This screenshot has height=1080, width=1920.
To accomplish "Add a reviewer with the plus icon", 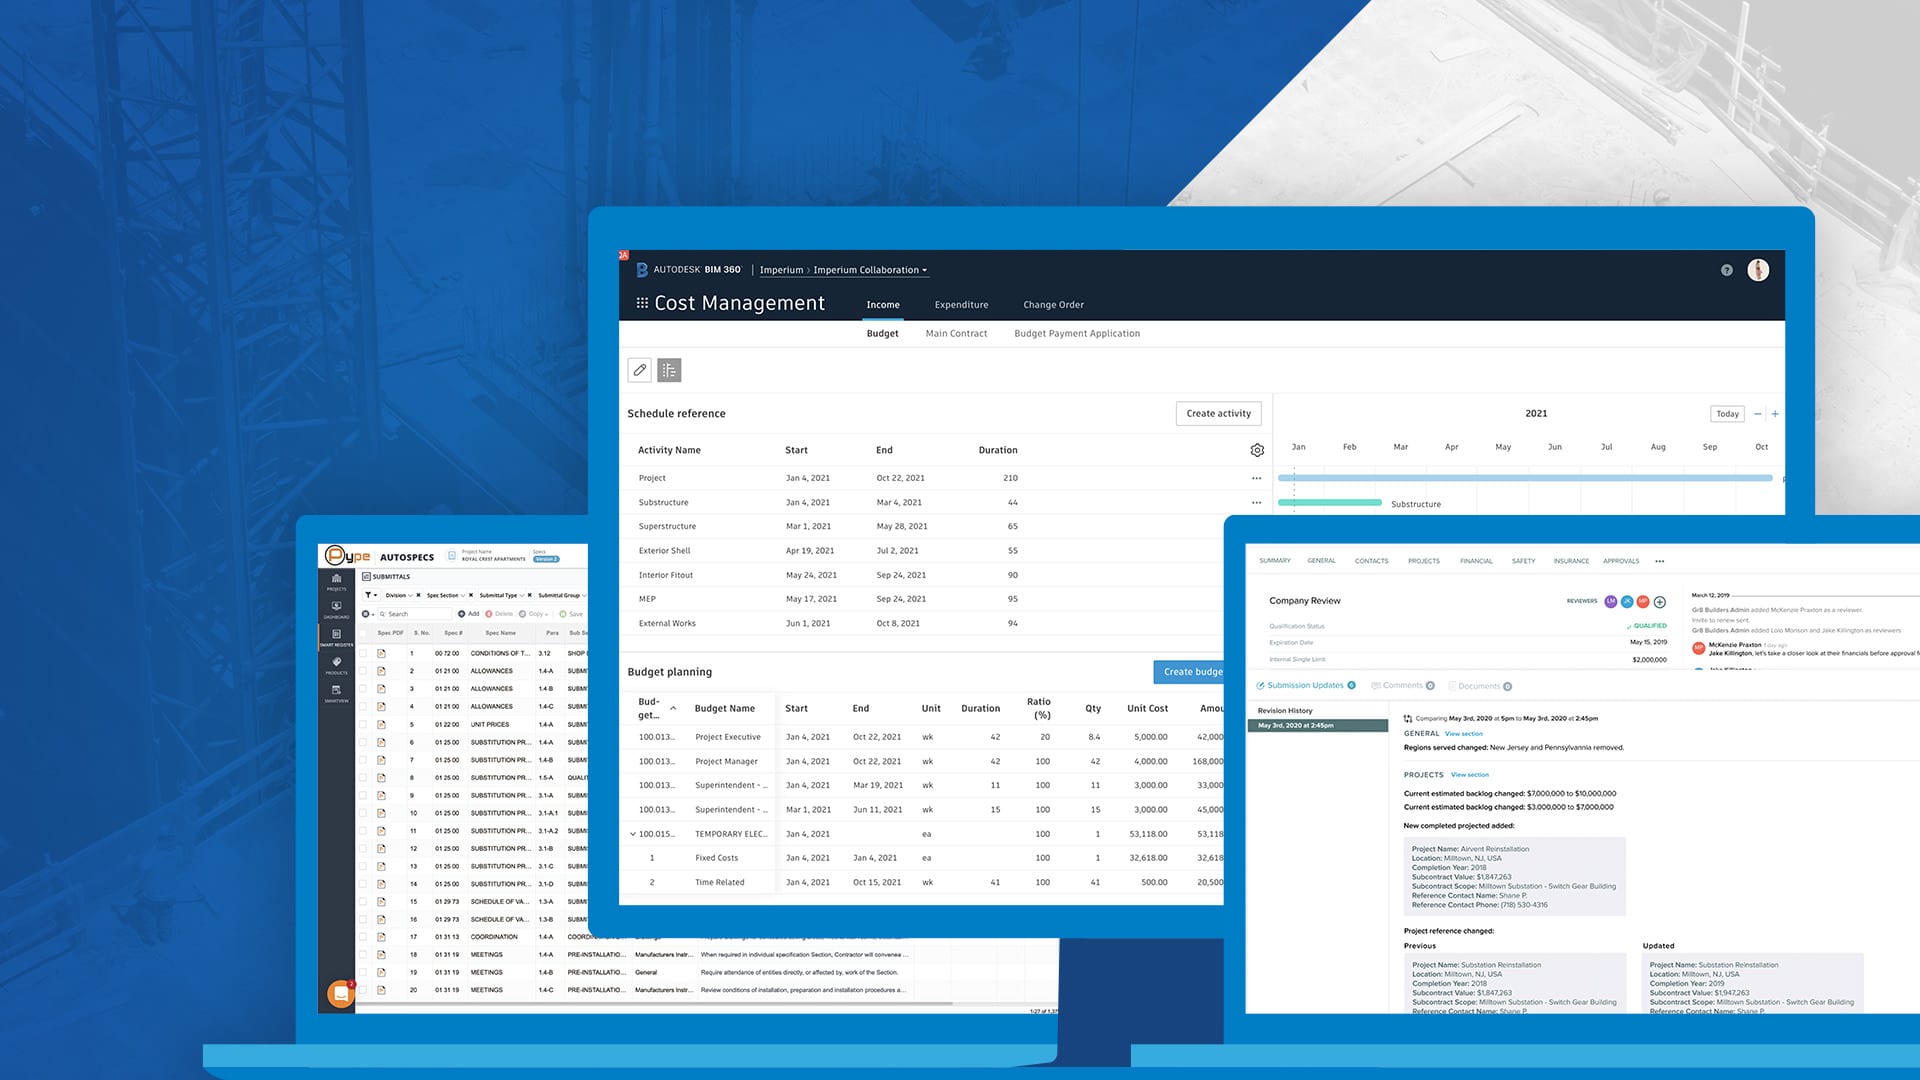I will click(1660, 602).
